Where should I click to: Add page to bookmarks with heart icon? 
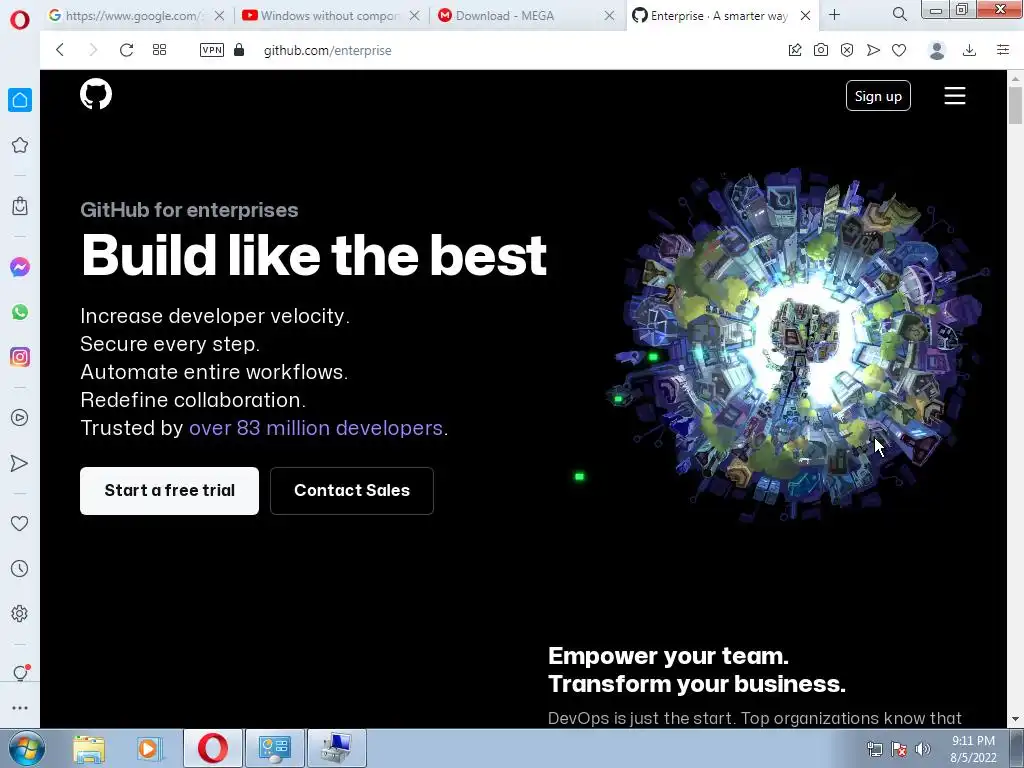[899, 50]
